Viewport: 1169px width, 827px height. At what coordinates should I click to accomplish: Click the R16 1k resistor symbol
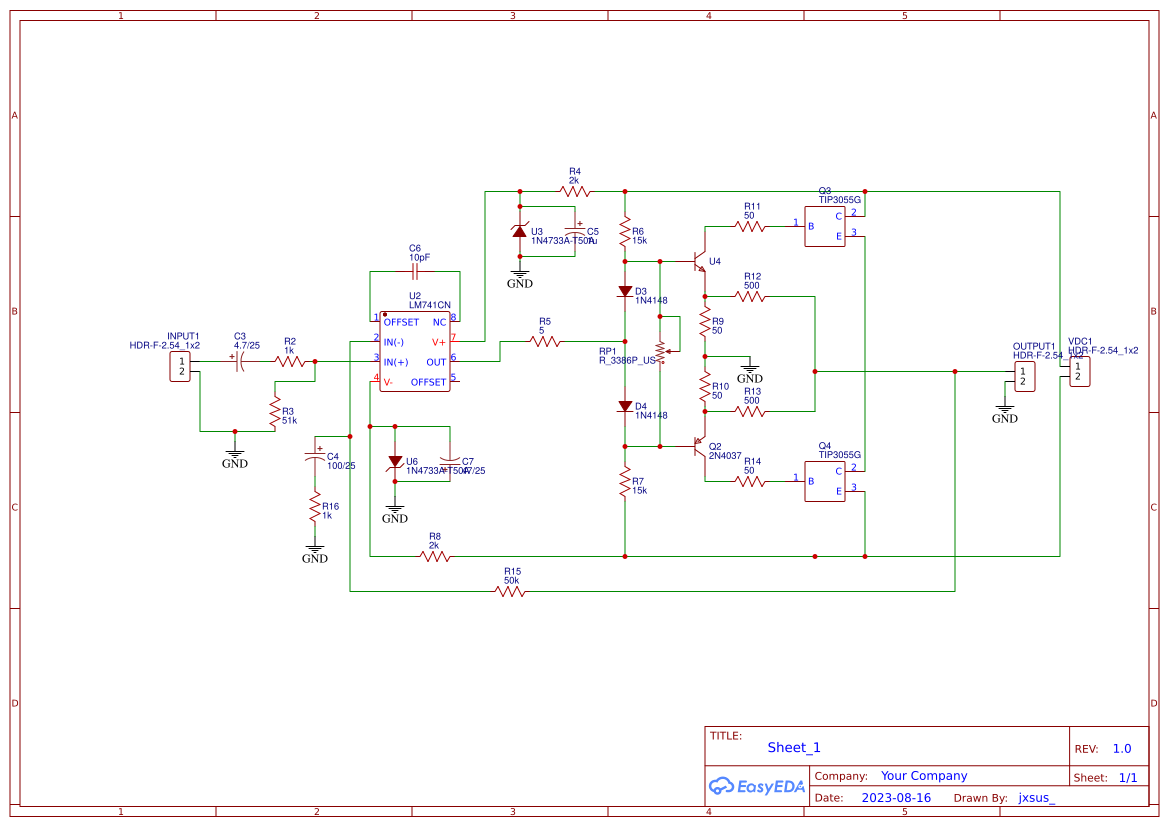pyautogui.click(x=315, y=507)
